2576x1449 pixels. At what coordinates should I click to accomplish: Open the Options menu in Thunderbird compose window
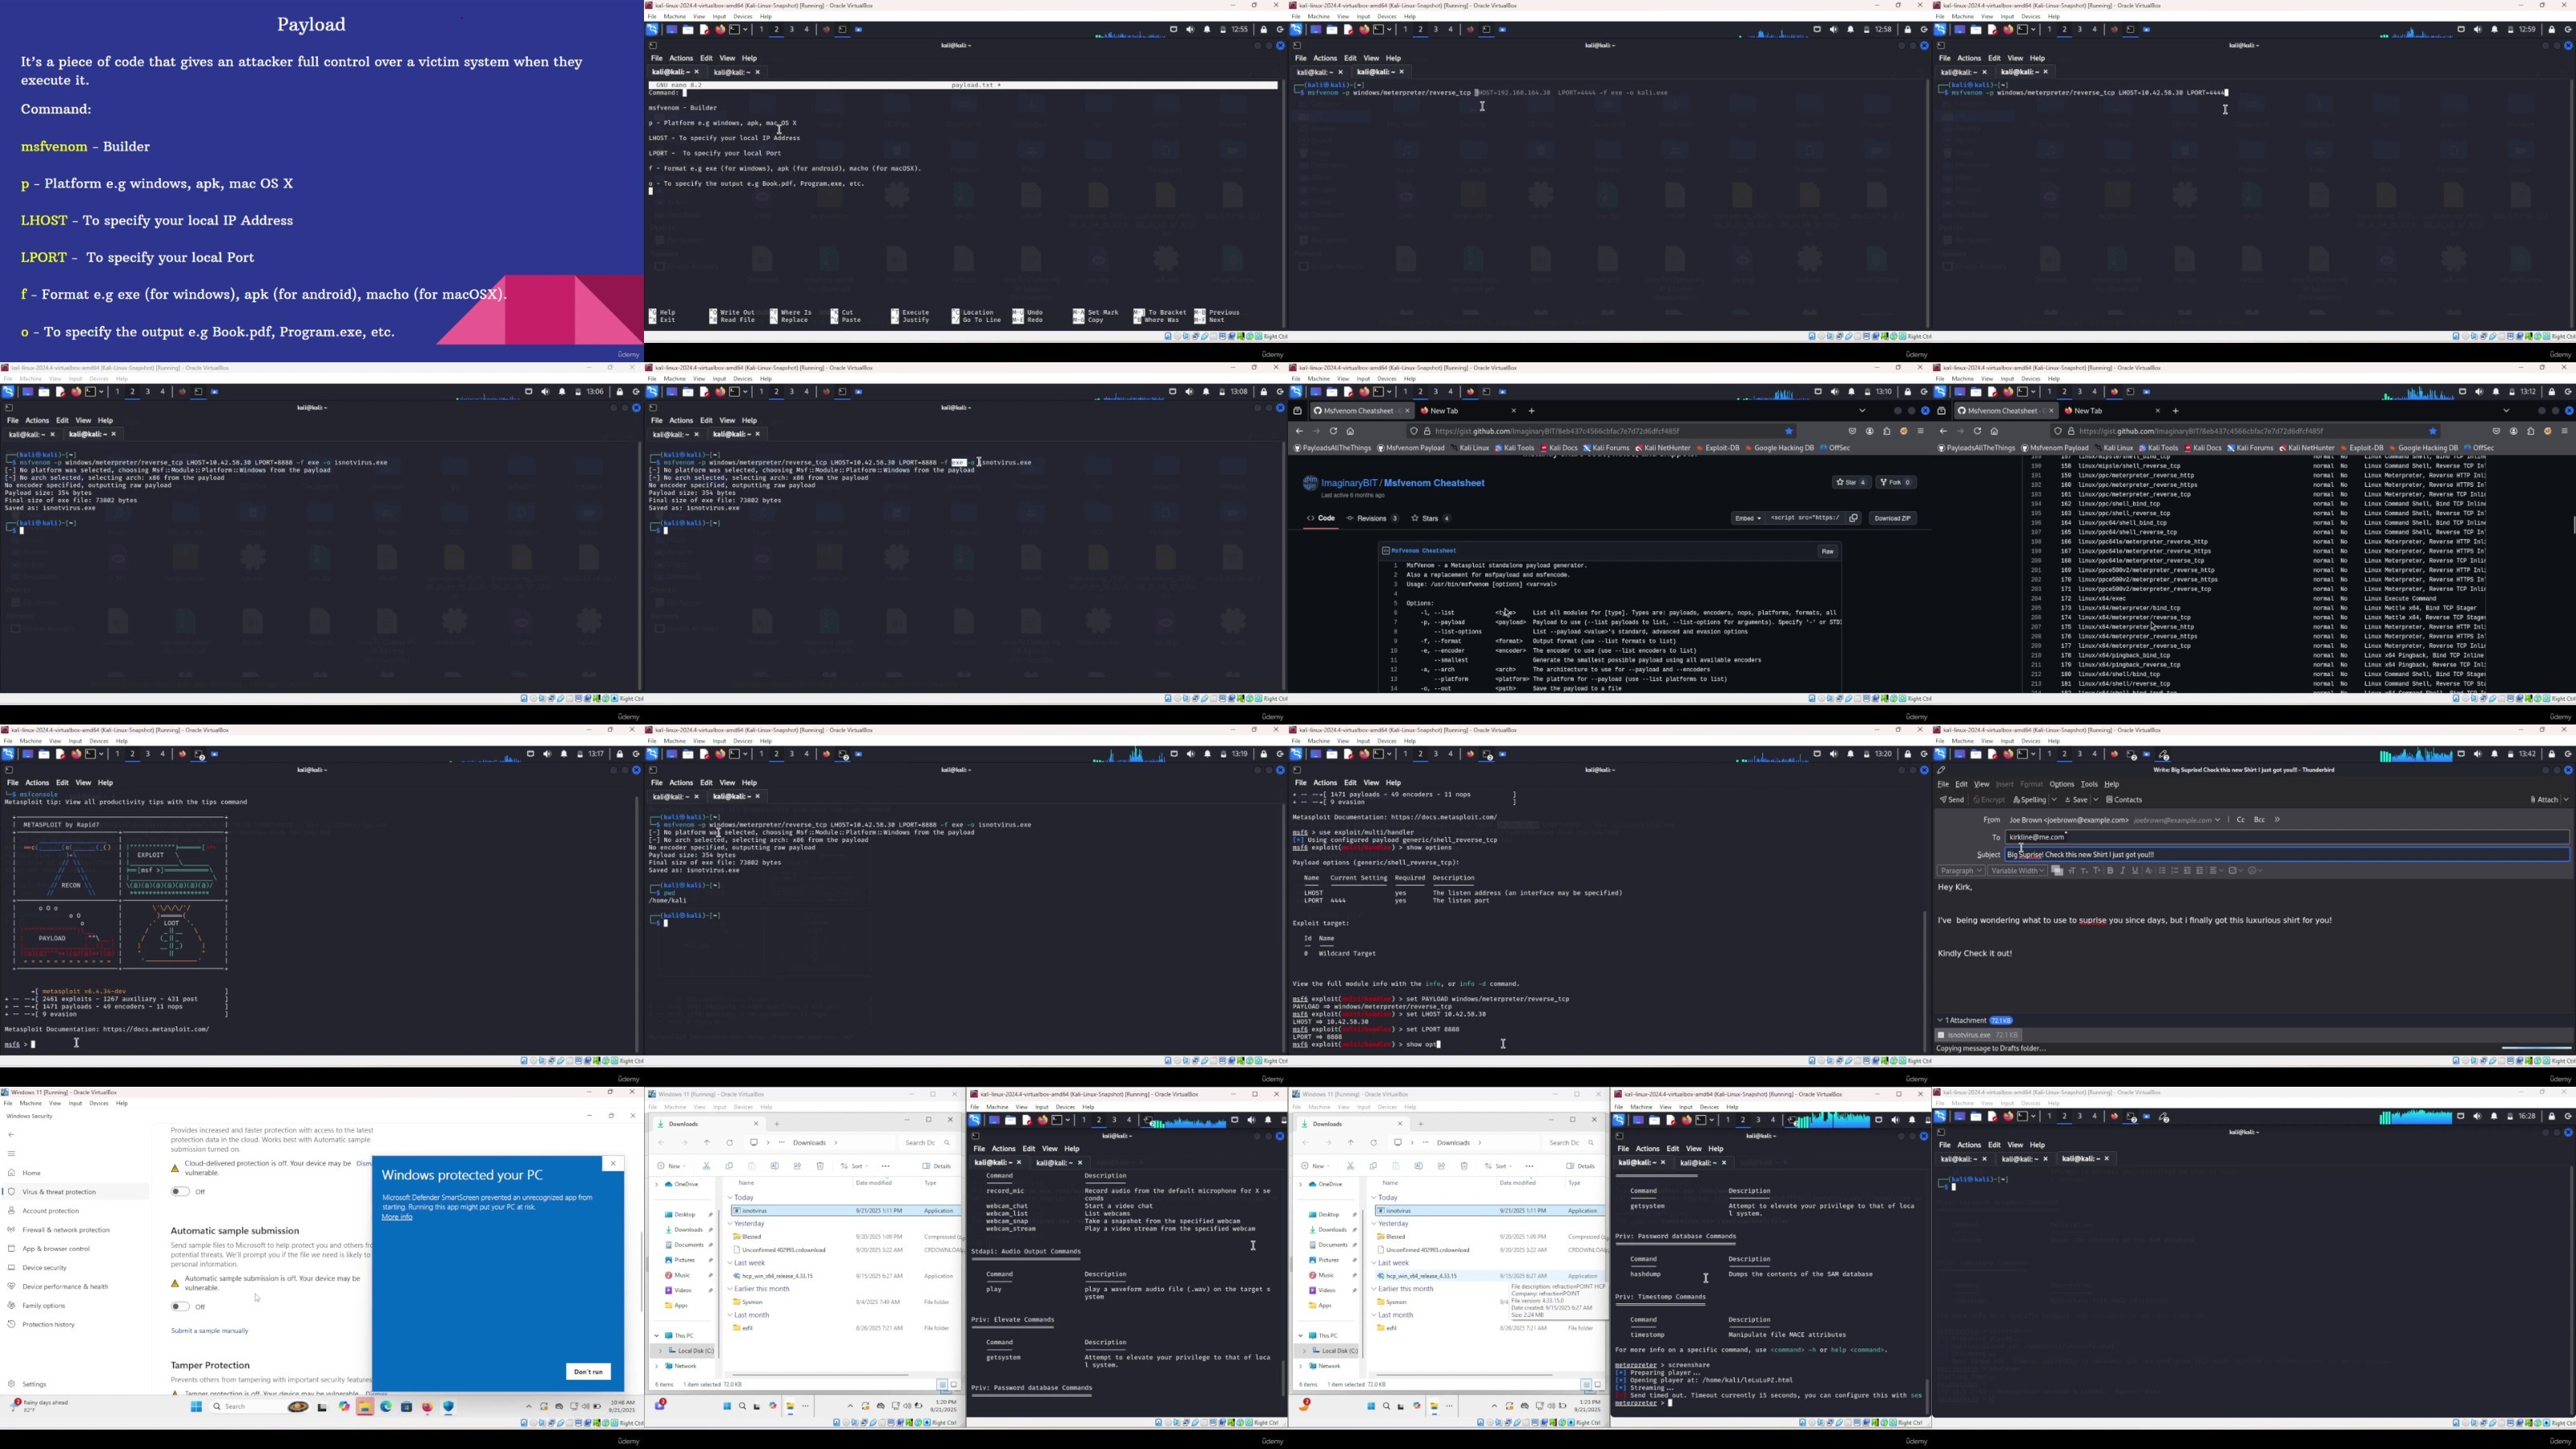coord(2062,785)
